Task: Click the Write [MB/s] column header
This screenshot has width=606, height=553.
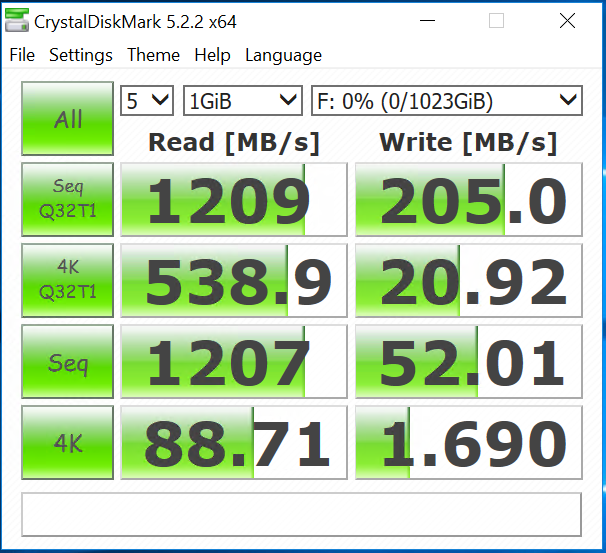Action: pos(468,143)
